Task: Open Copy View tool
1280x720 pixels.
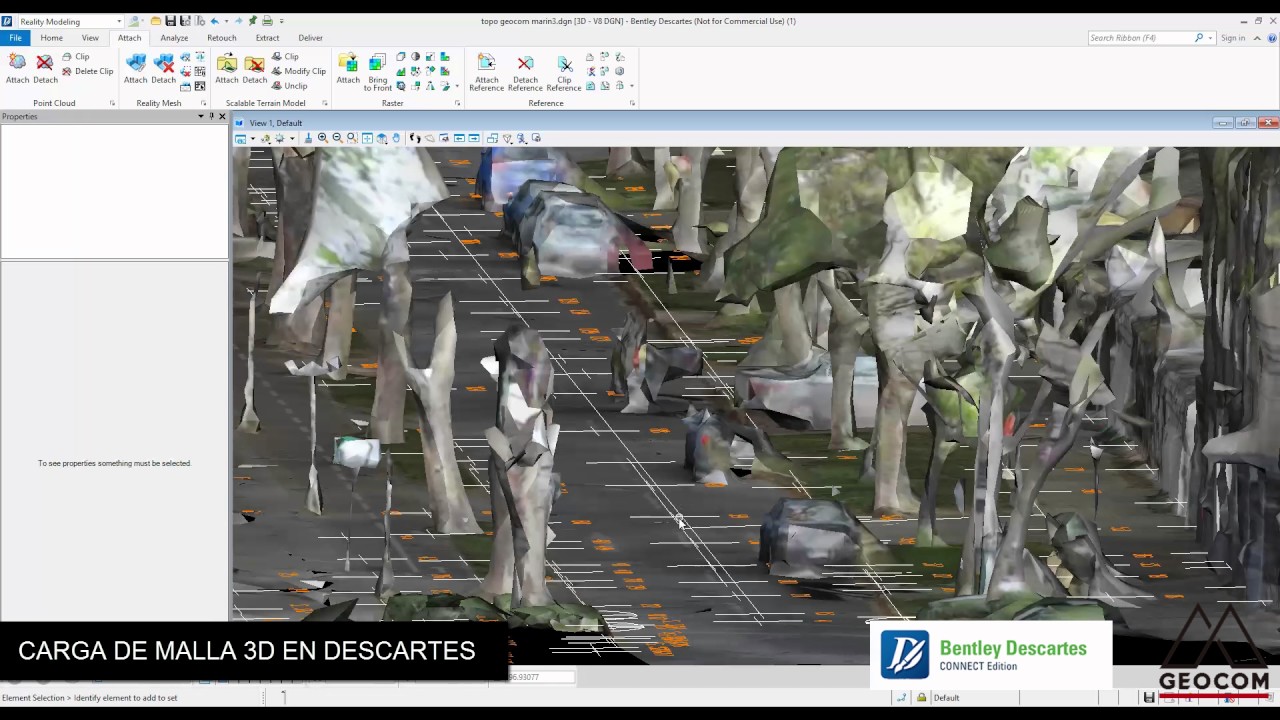Action: click(492, 138)
